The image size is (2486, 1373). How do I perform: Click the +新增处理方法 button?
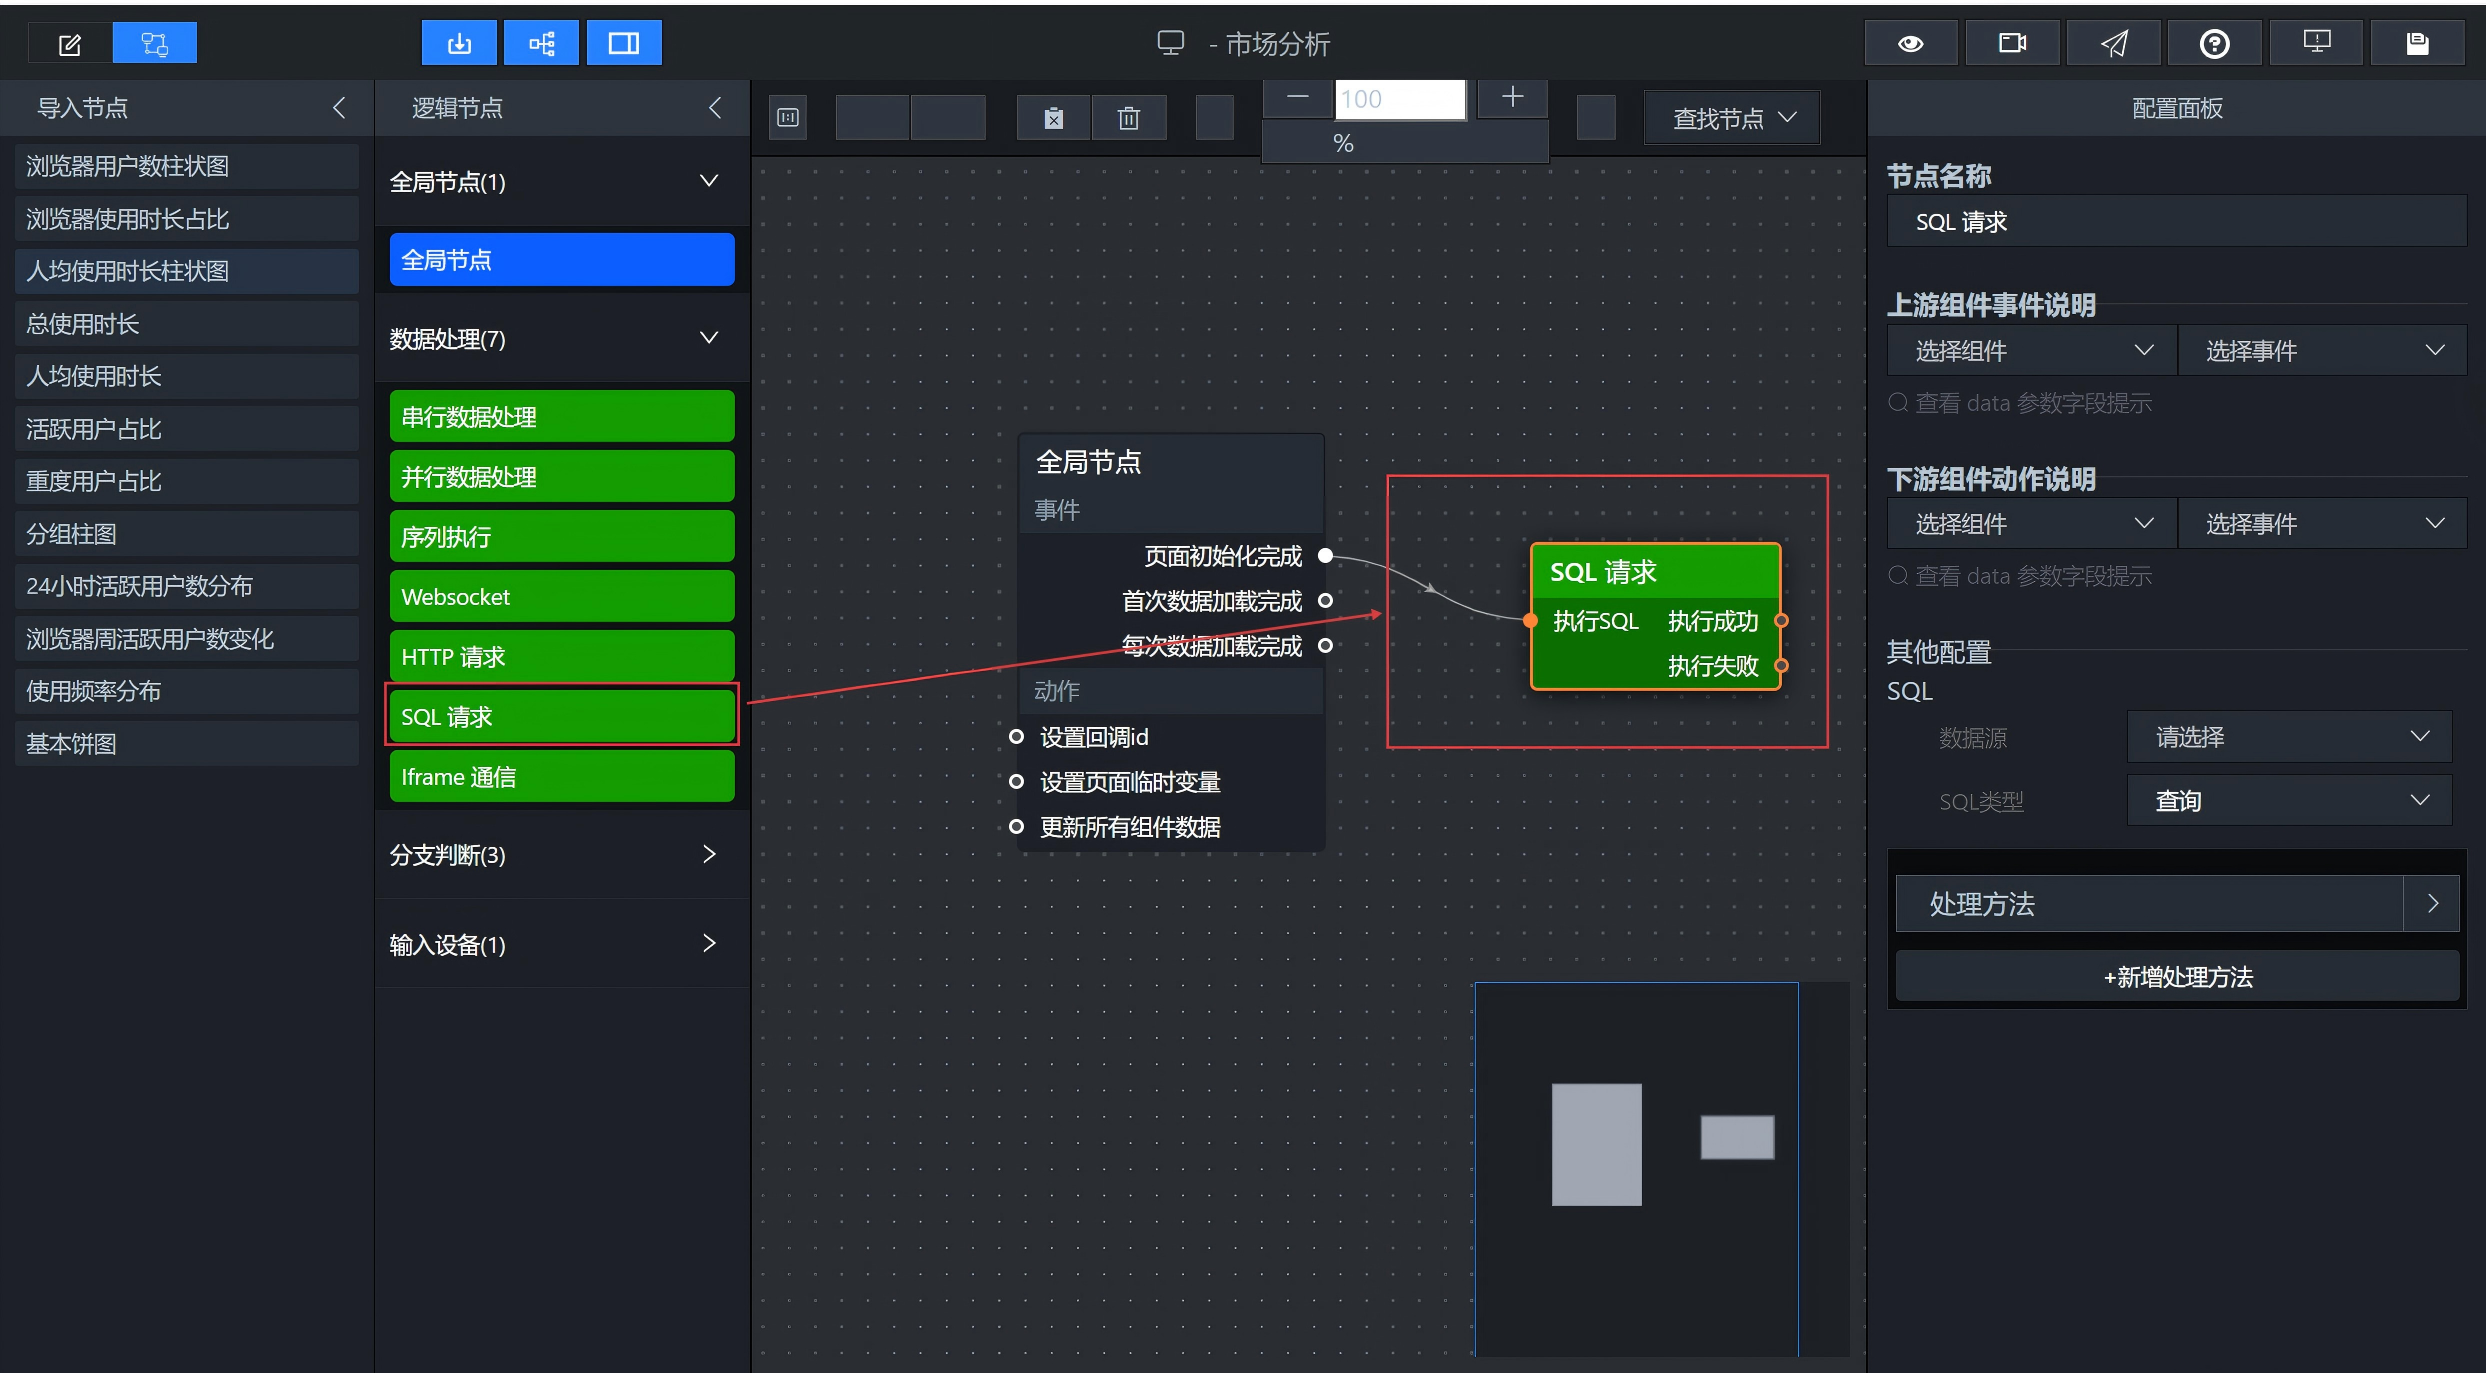pyautogui.click(x=2177, y=977)
